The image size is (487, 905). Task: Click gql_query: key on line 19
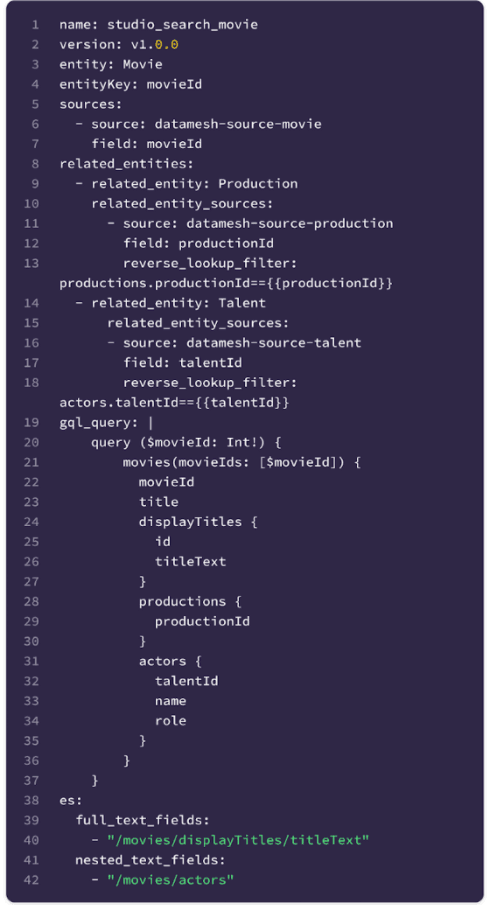coord(99,422)
